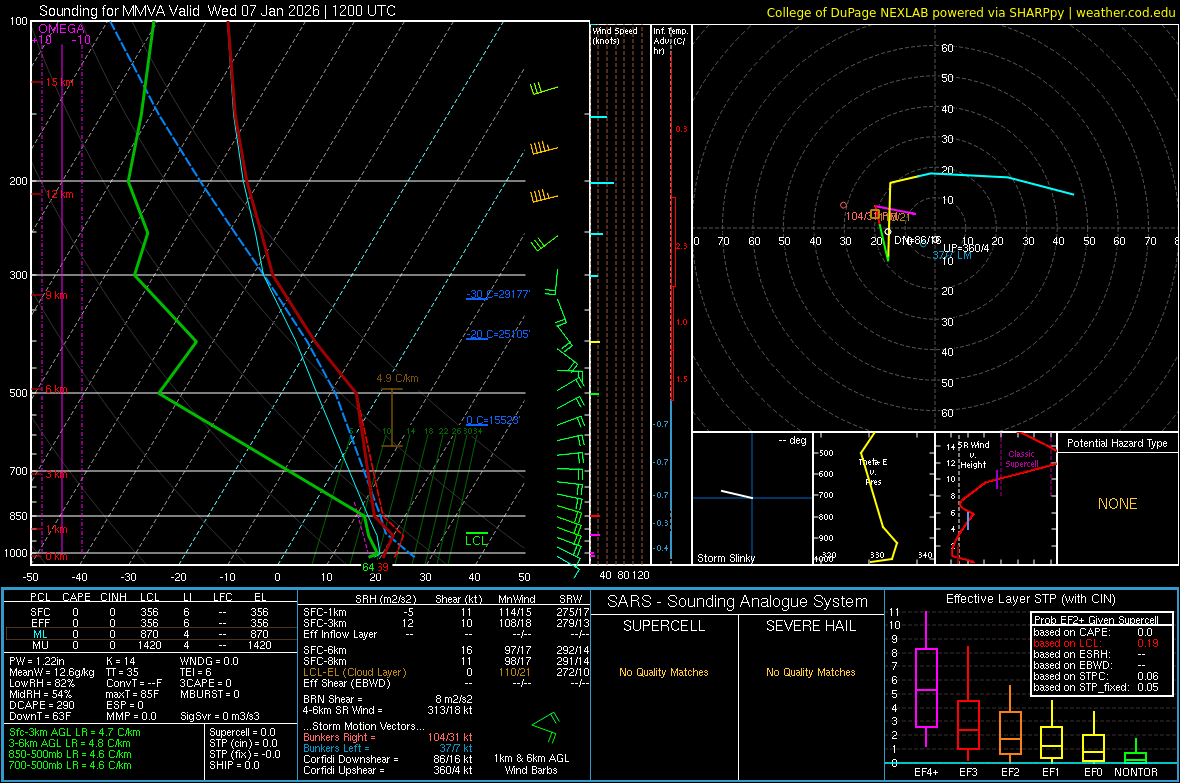The image size is (1180, 783).
Task: Select the OMEGA label on the skew-T
Action: [x=61, y=29]
